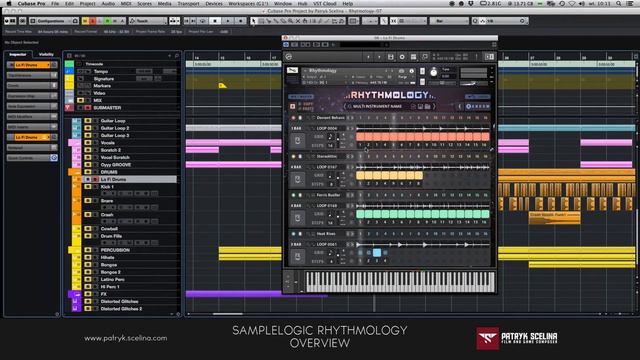The width and height of the screenshot is (640, 360).
Task: Click the Snare track monitor button
Action: 88,200
